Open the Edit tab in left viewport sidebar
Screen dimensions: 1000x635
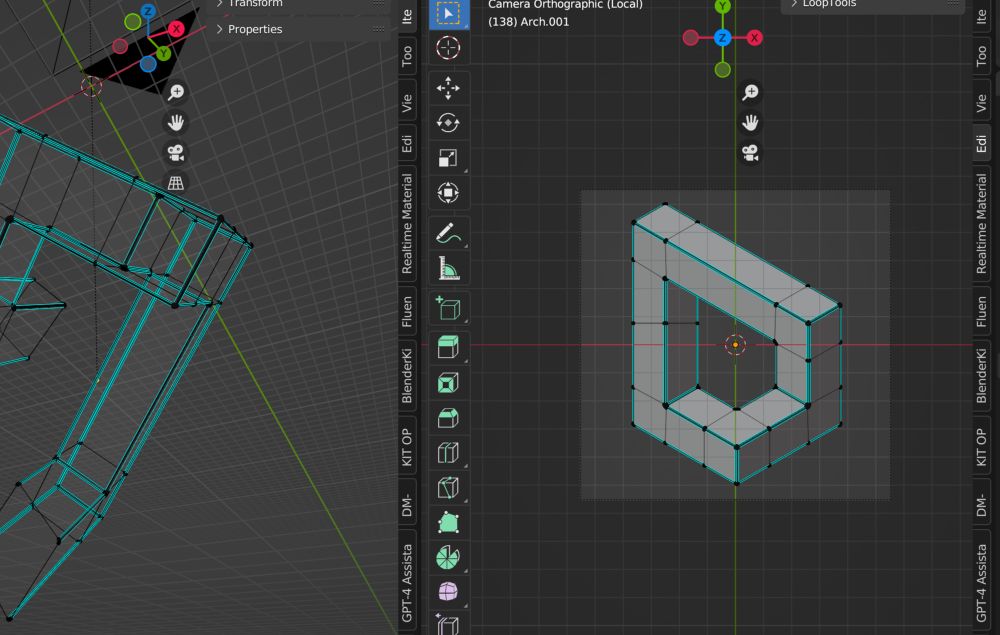(x=407, y=143)
